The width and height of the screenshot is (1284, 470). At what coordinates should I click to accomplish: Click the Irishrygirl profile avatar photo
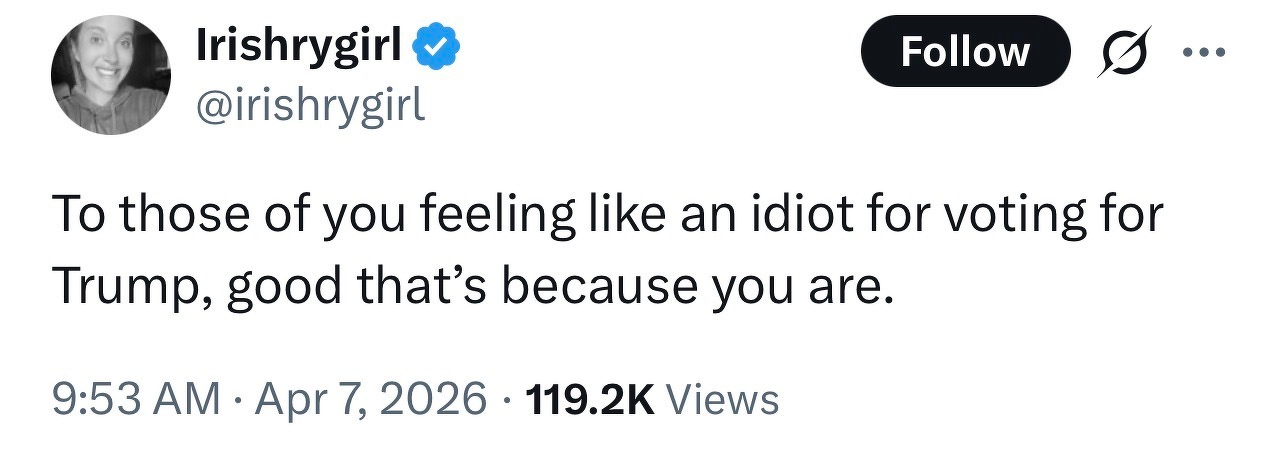pos(111,77)
